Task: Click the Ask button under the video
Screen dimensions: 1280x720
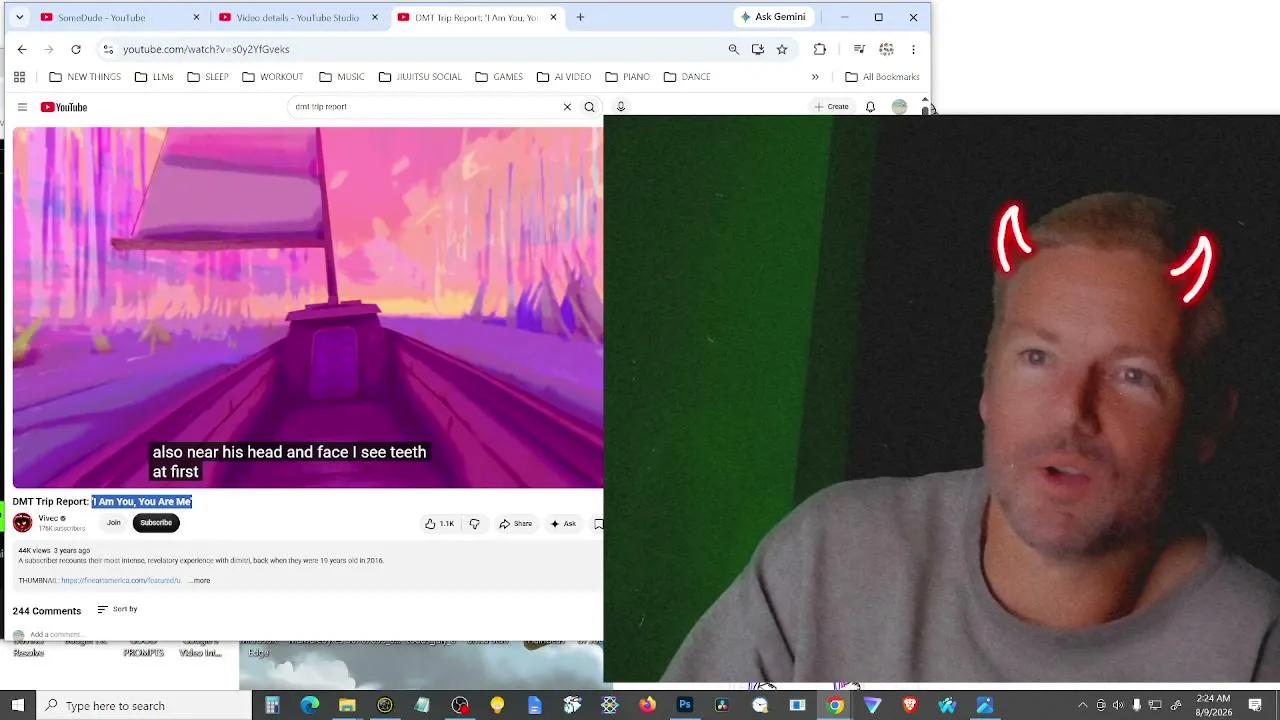Action: coord(563,523)
